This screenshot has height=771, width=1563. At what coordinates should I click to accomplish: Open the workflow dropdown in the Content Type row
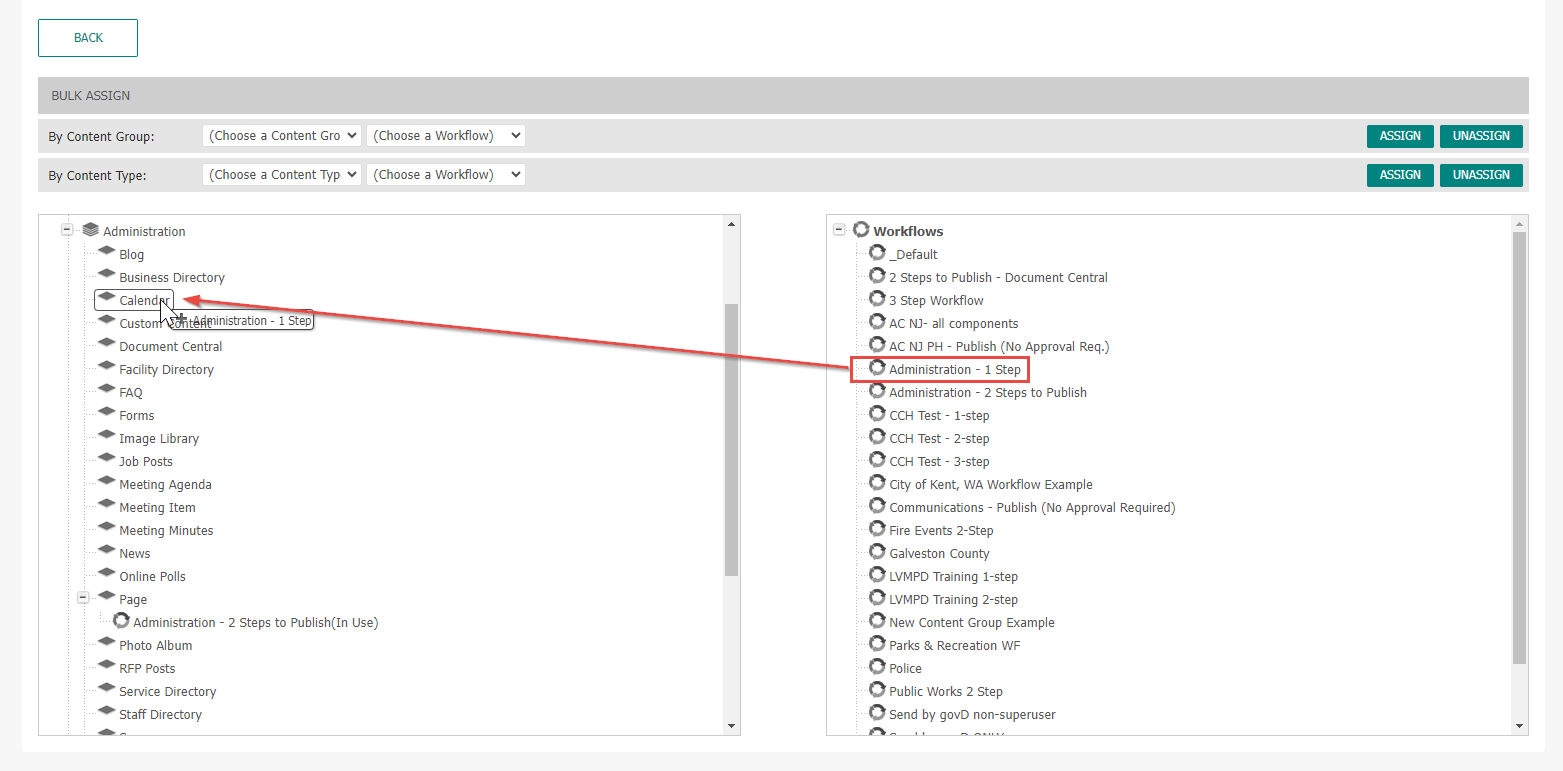pyautogui.click(x=445, y=173)
